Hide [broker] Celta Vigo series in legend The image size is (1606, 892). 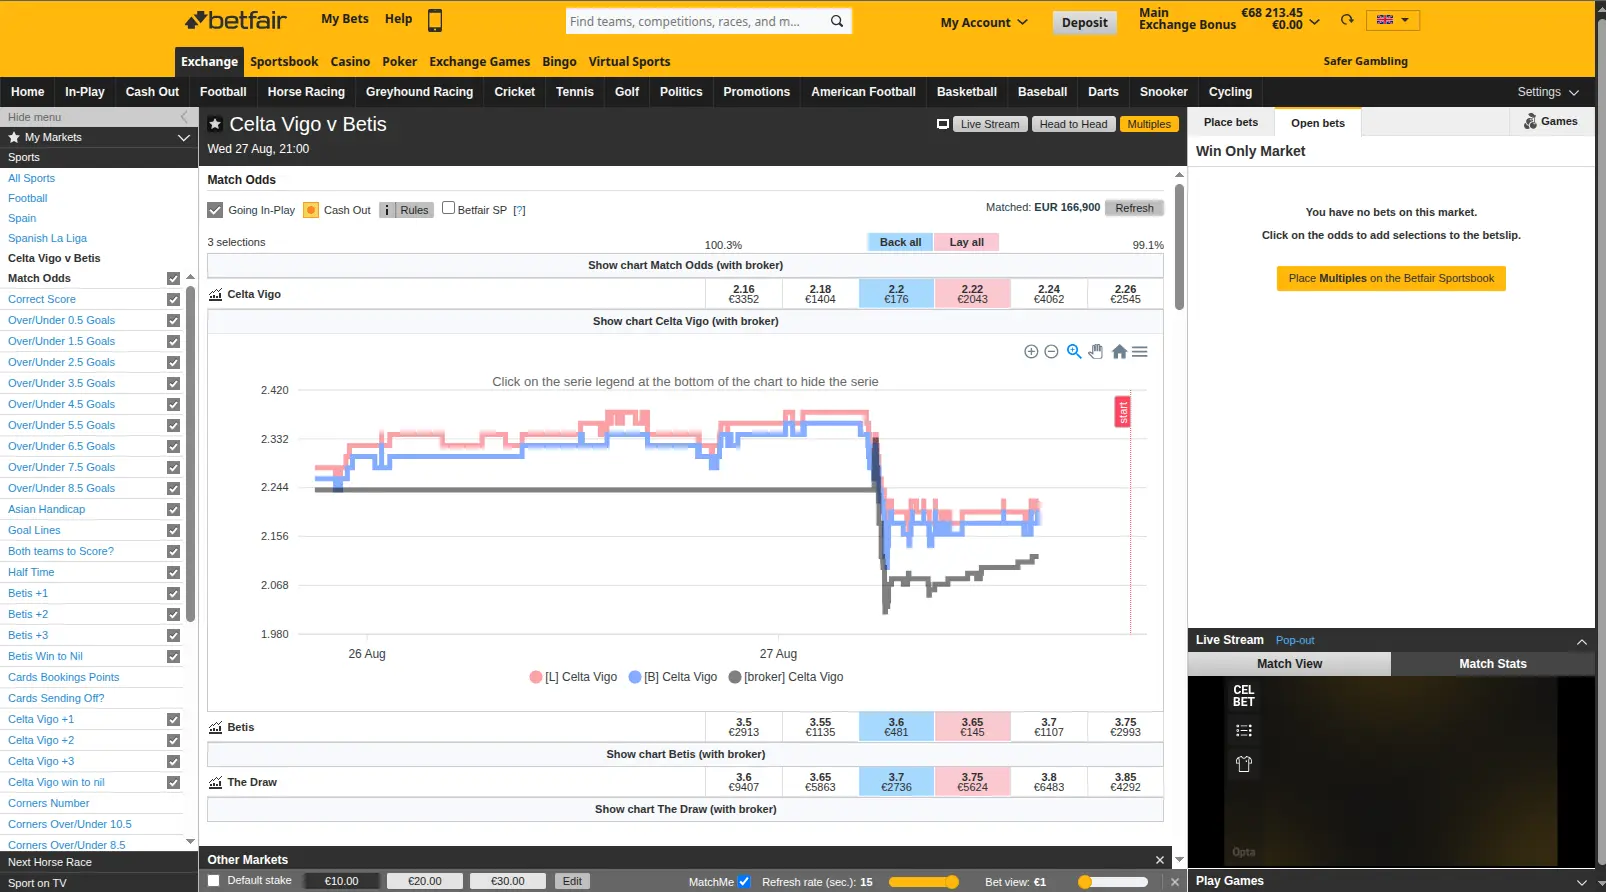[786, 677]
